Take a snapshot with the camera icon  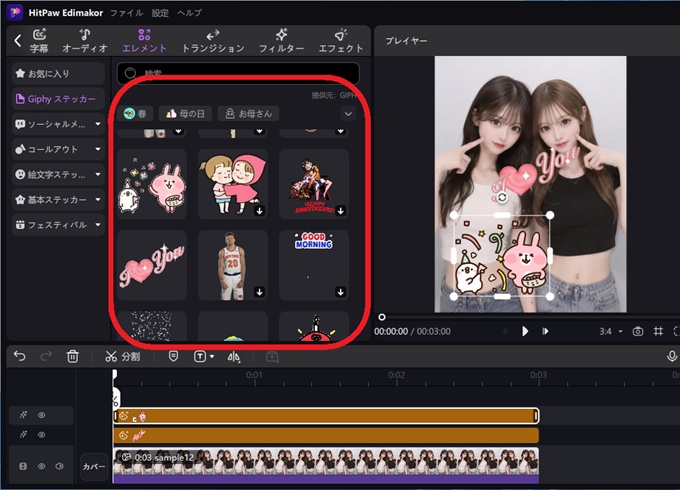click(638, 331)
